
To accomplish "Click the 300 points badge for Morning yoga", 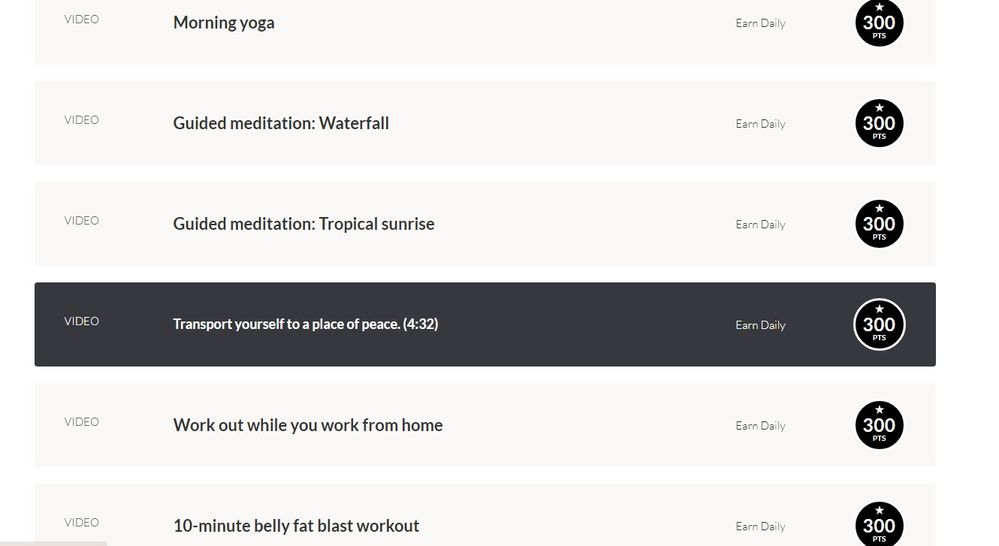I will click(x=879, y=23).
